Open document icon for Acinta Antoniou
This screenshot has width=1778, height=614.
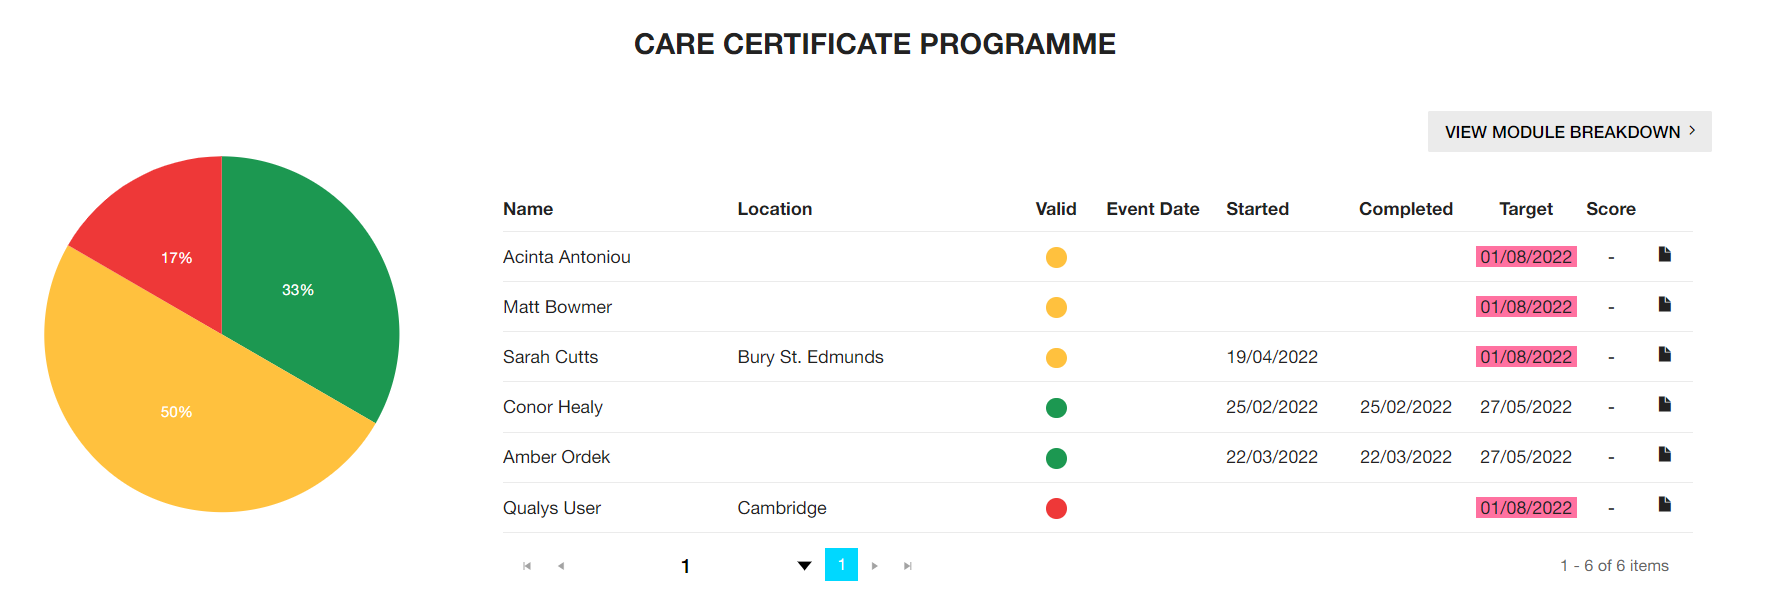[1664, 254]
